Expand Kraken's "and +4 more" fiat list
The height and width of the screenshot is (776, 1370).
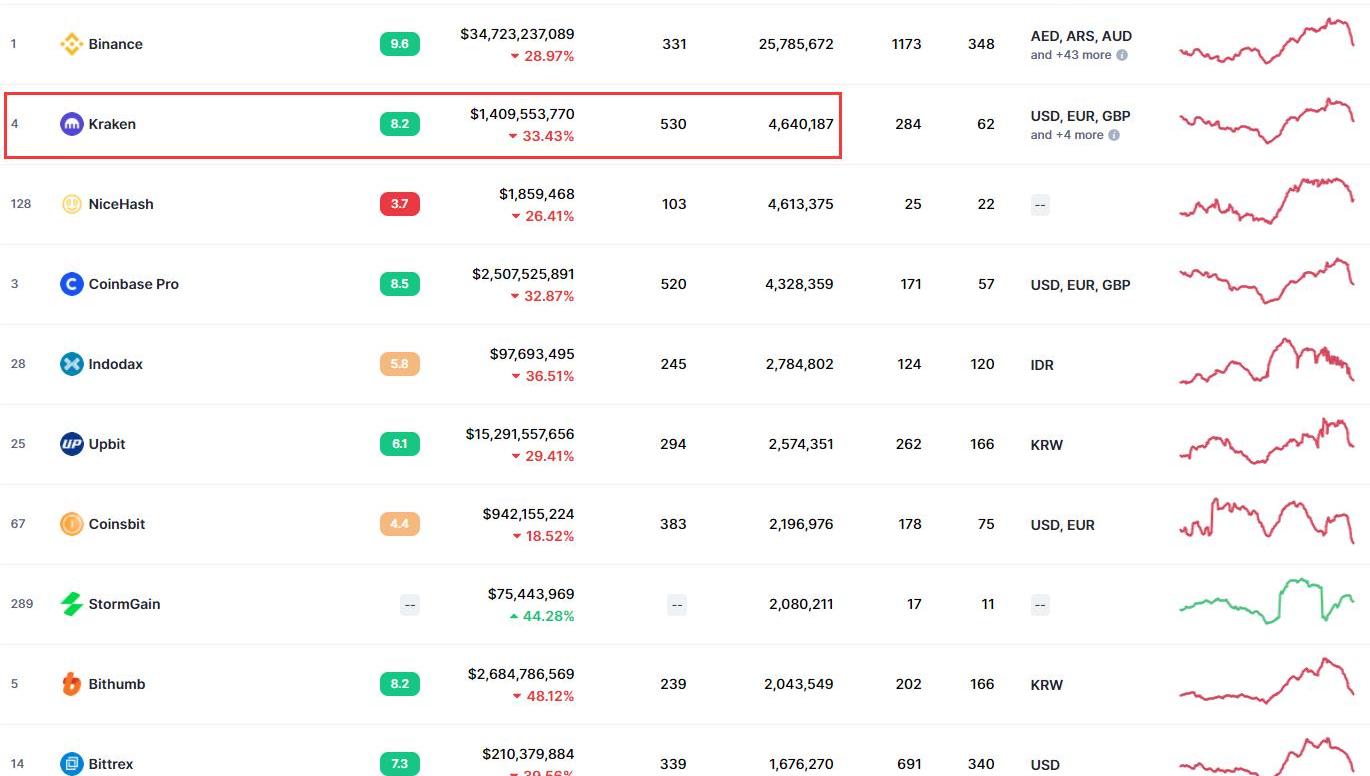pyautogui.click(x=1066, y=135)
